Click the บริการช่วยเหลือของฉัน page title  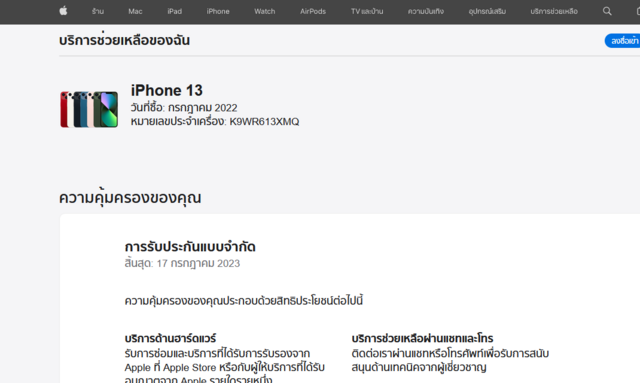click(124, 40)
